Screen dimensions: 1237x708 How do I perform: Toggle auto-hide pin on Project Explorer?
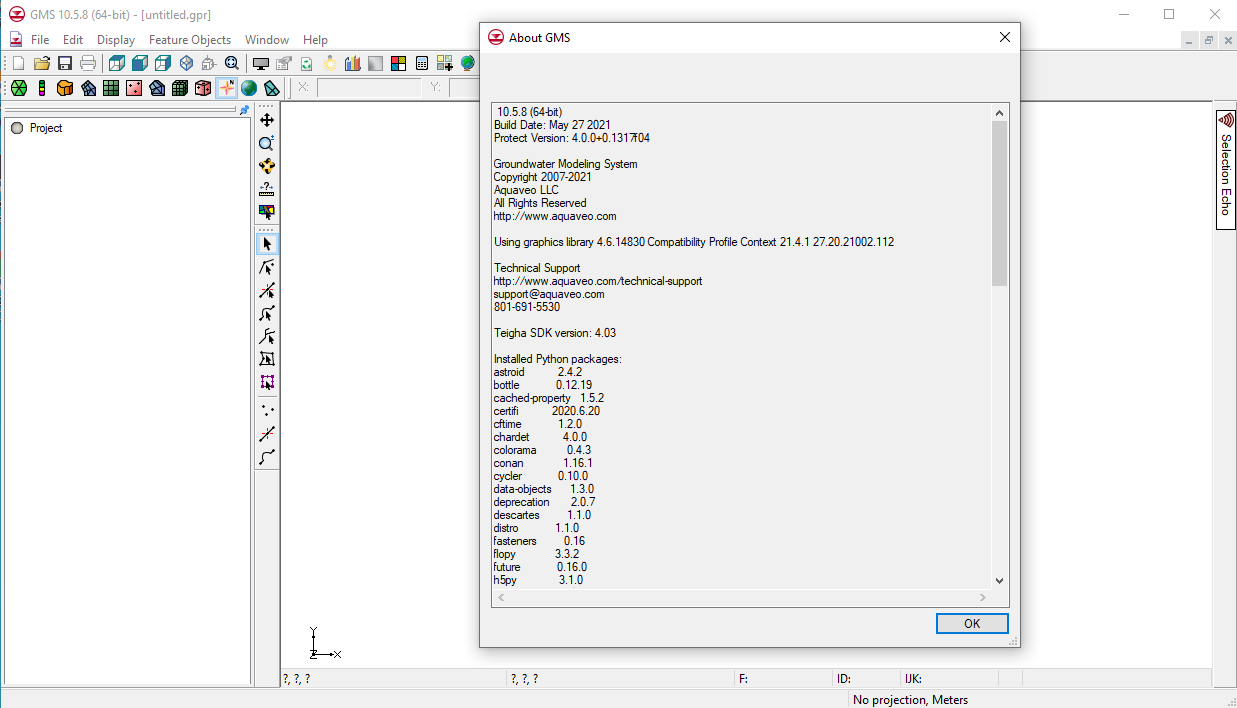[x=244, y=110]
